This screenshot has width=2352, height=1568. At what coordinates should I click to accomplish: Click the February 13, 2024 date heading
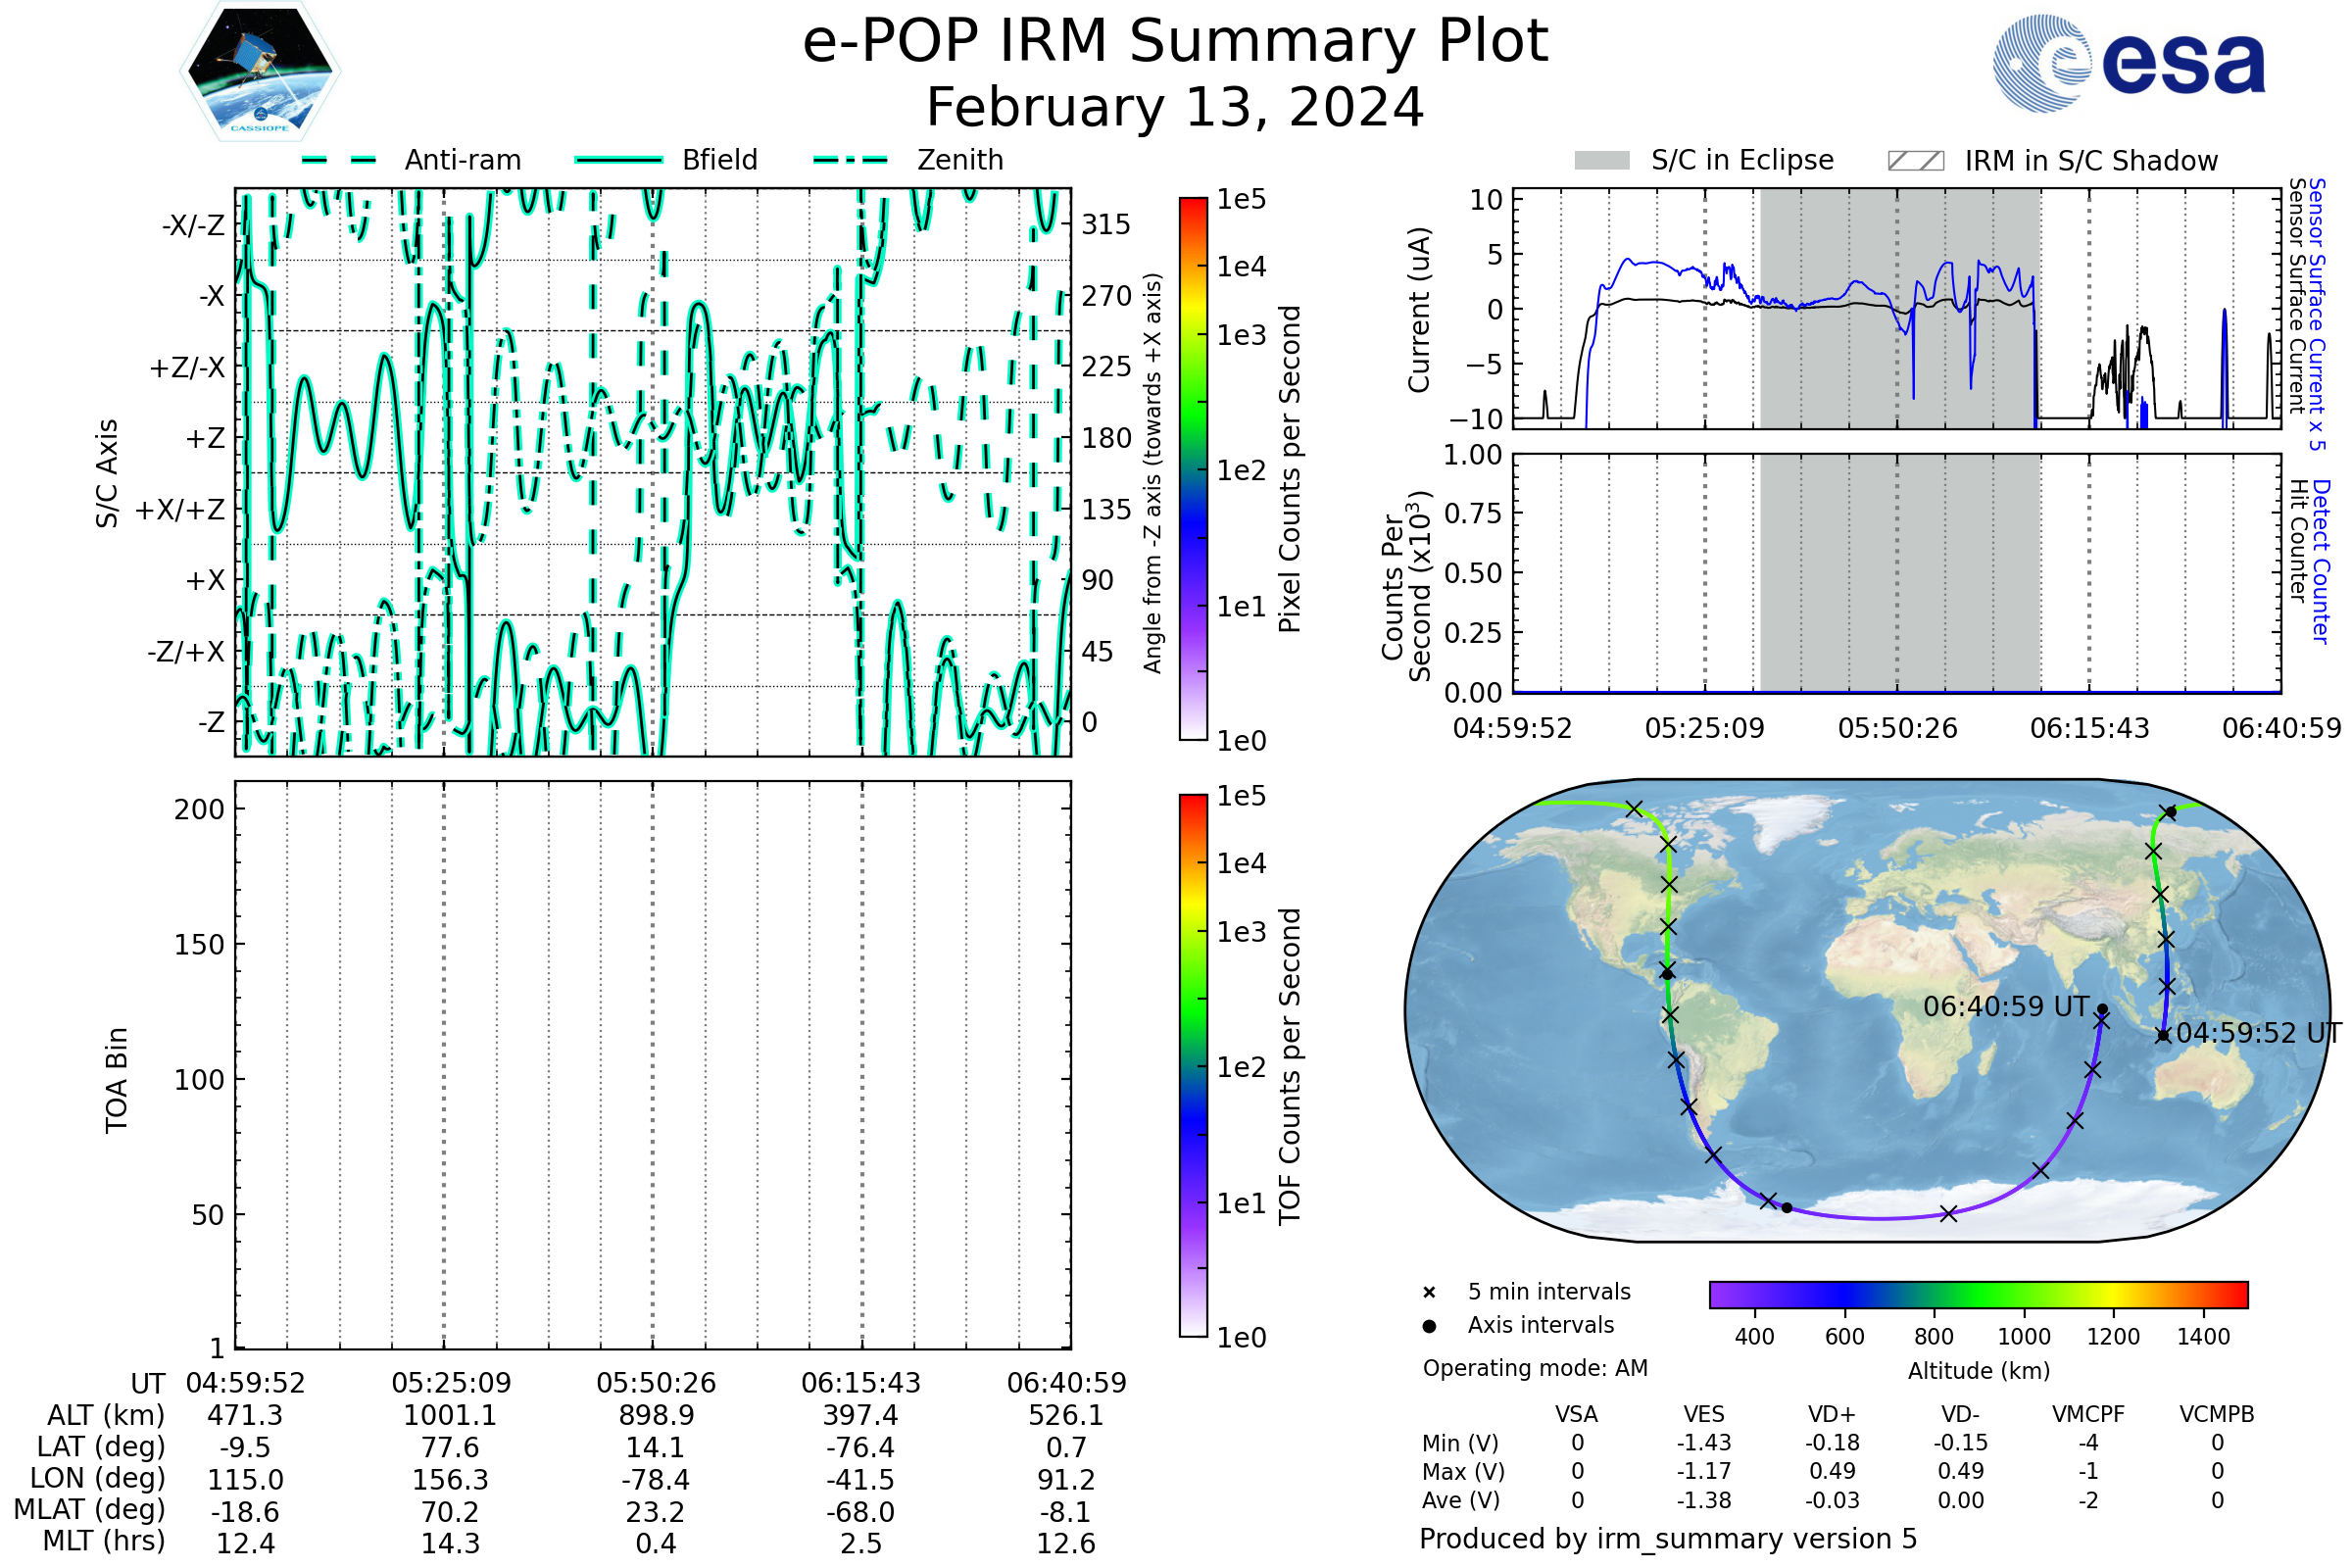[1175, 108]
